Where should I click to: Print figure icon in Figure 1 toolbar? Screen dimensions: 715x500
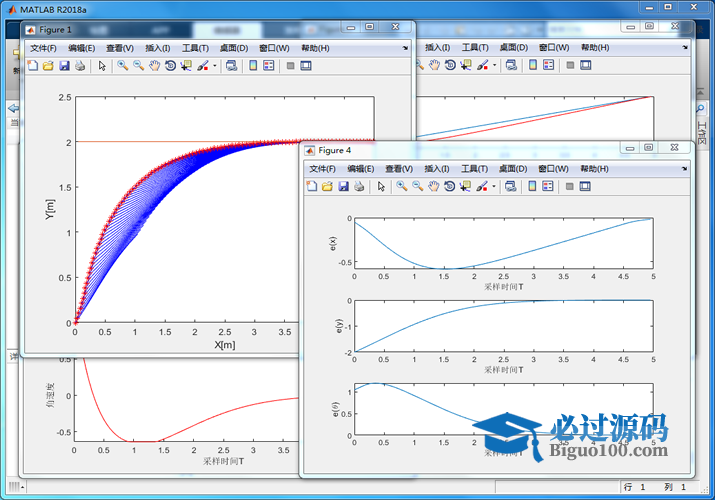[x=80, y=66]
